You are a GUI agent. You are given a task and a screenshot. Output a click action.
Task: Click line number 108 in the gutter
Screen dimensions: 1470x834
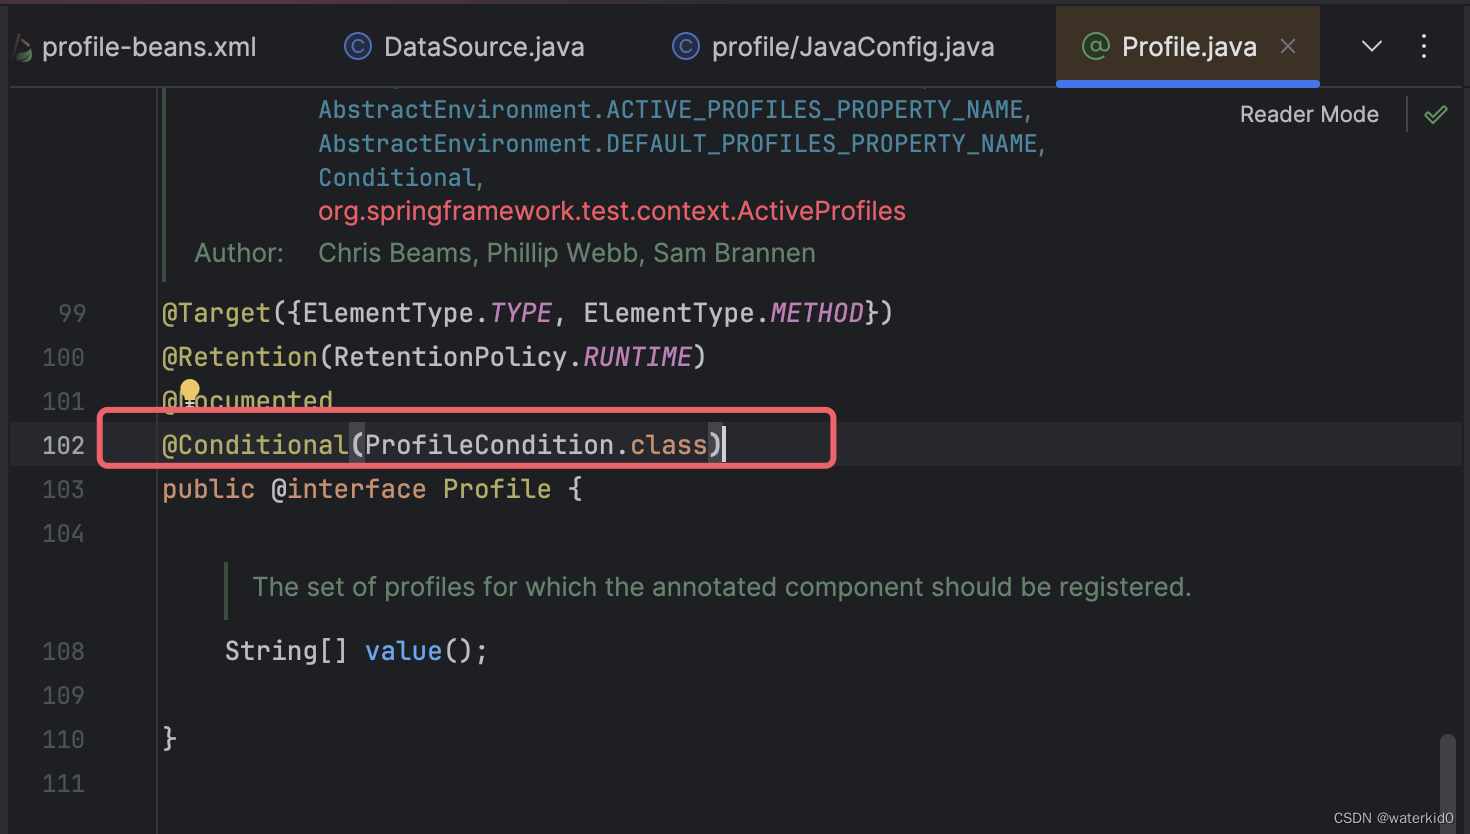click(x=63, y=651)
